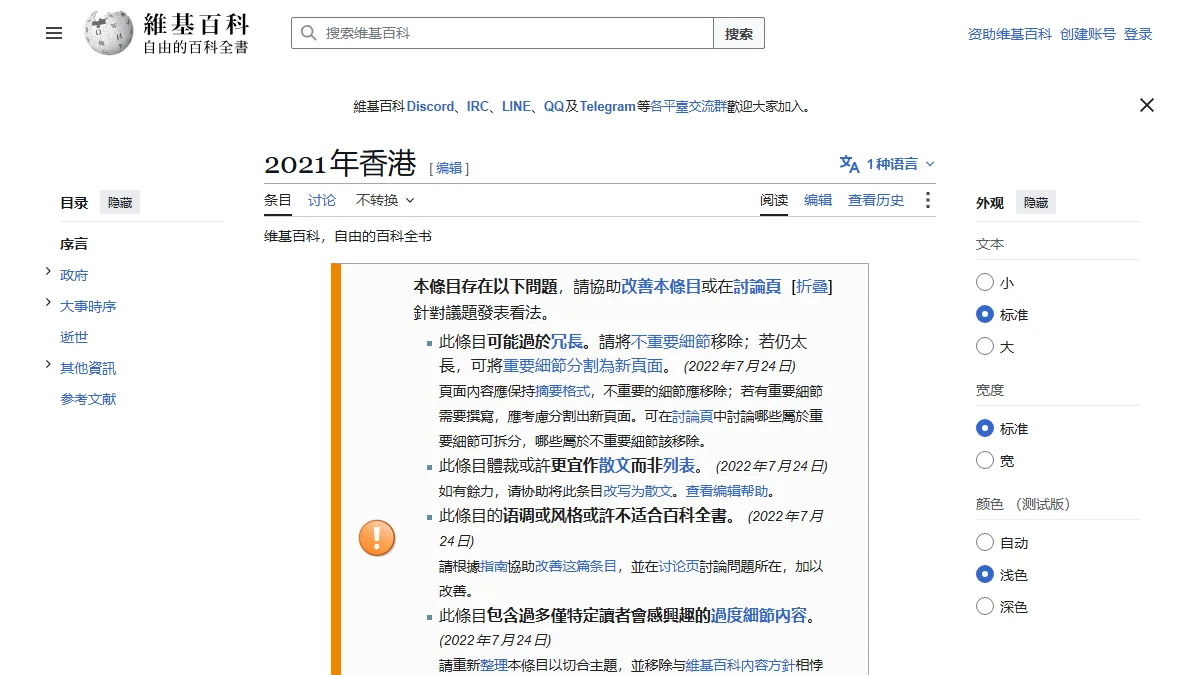Open the language translation icon

(849, 164)
